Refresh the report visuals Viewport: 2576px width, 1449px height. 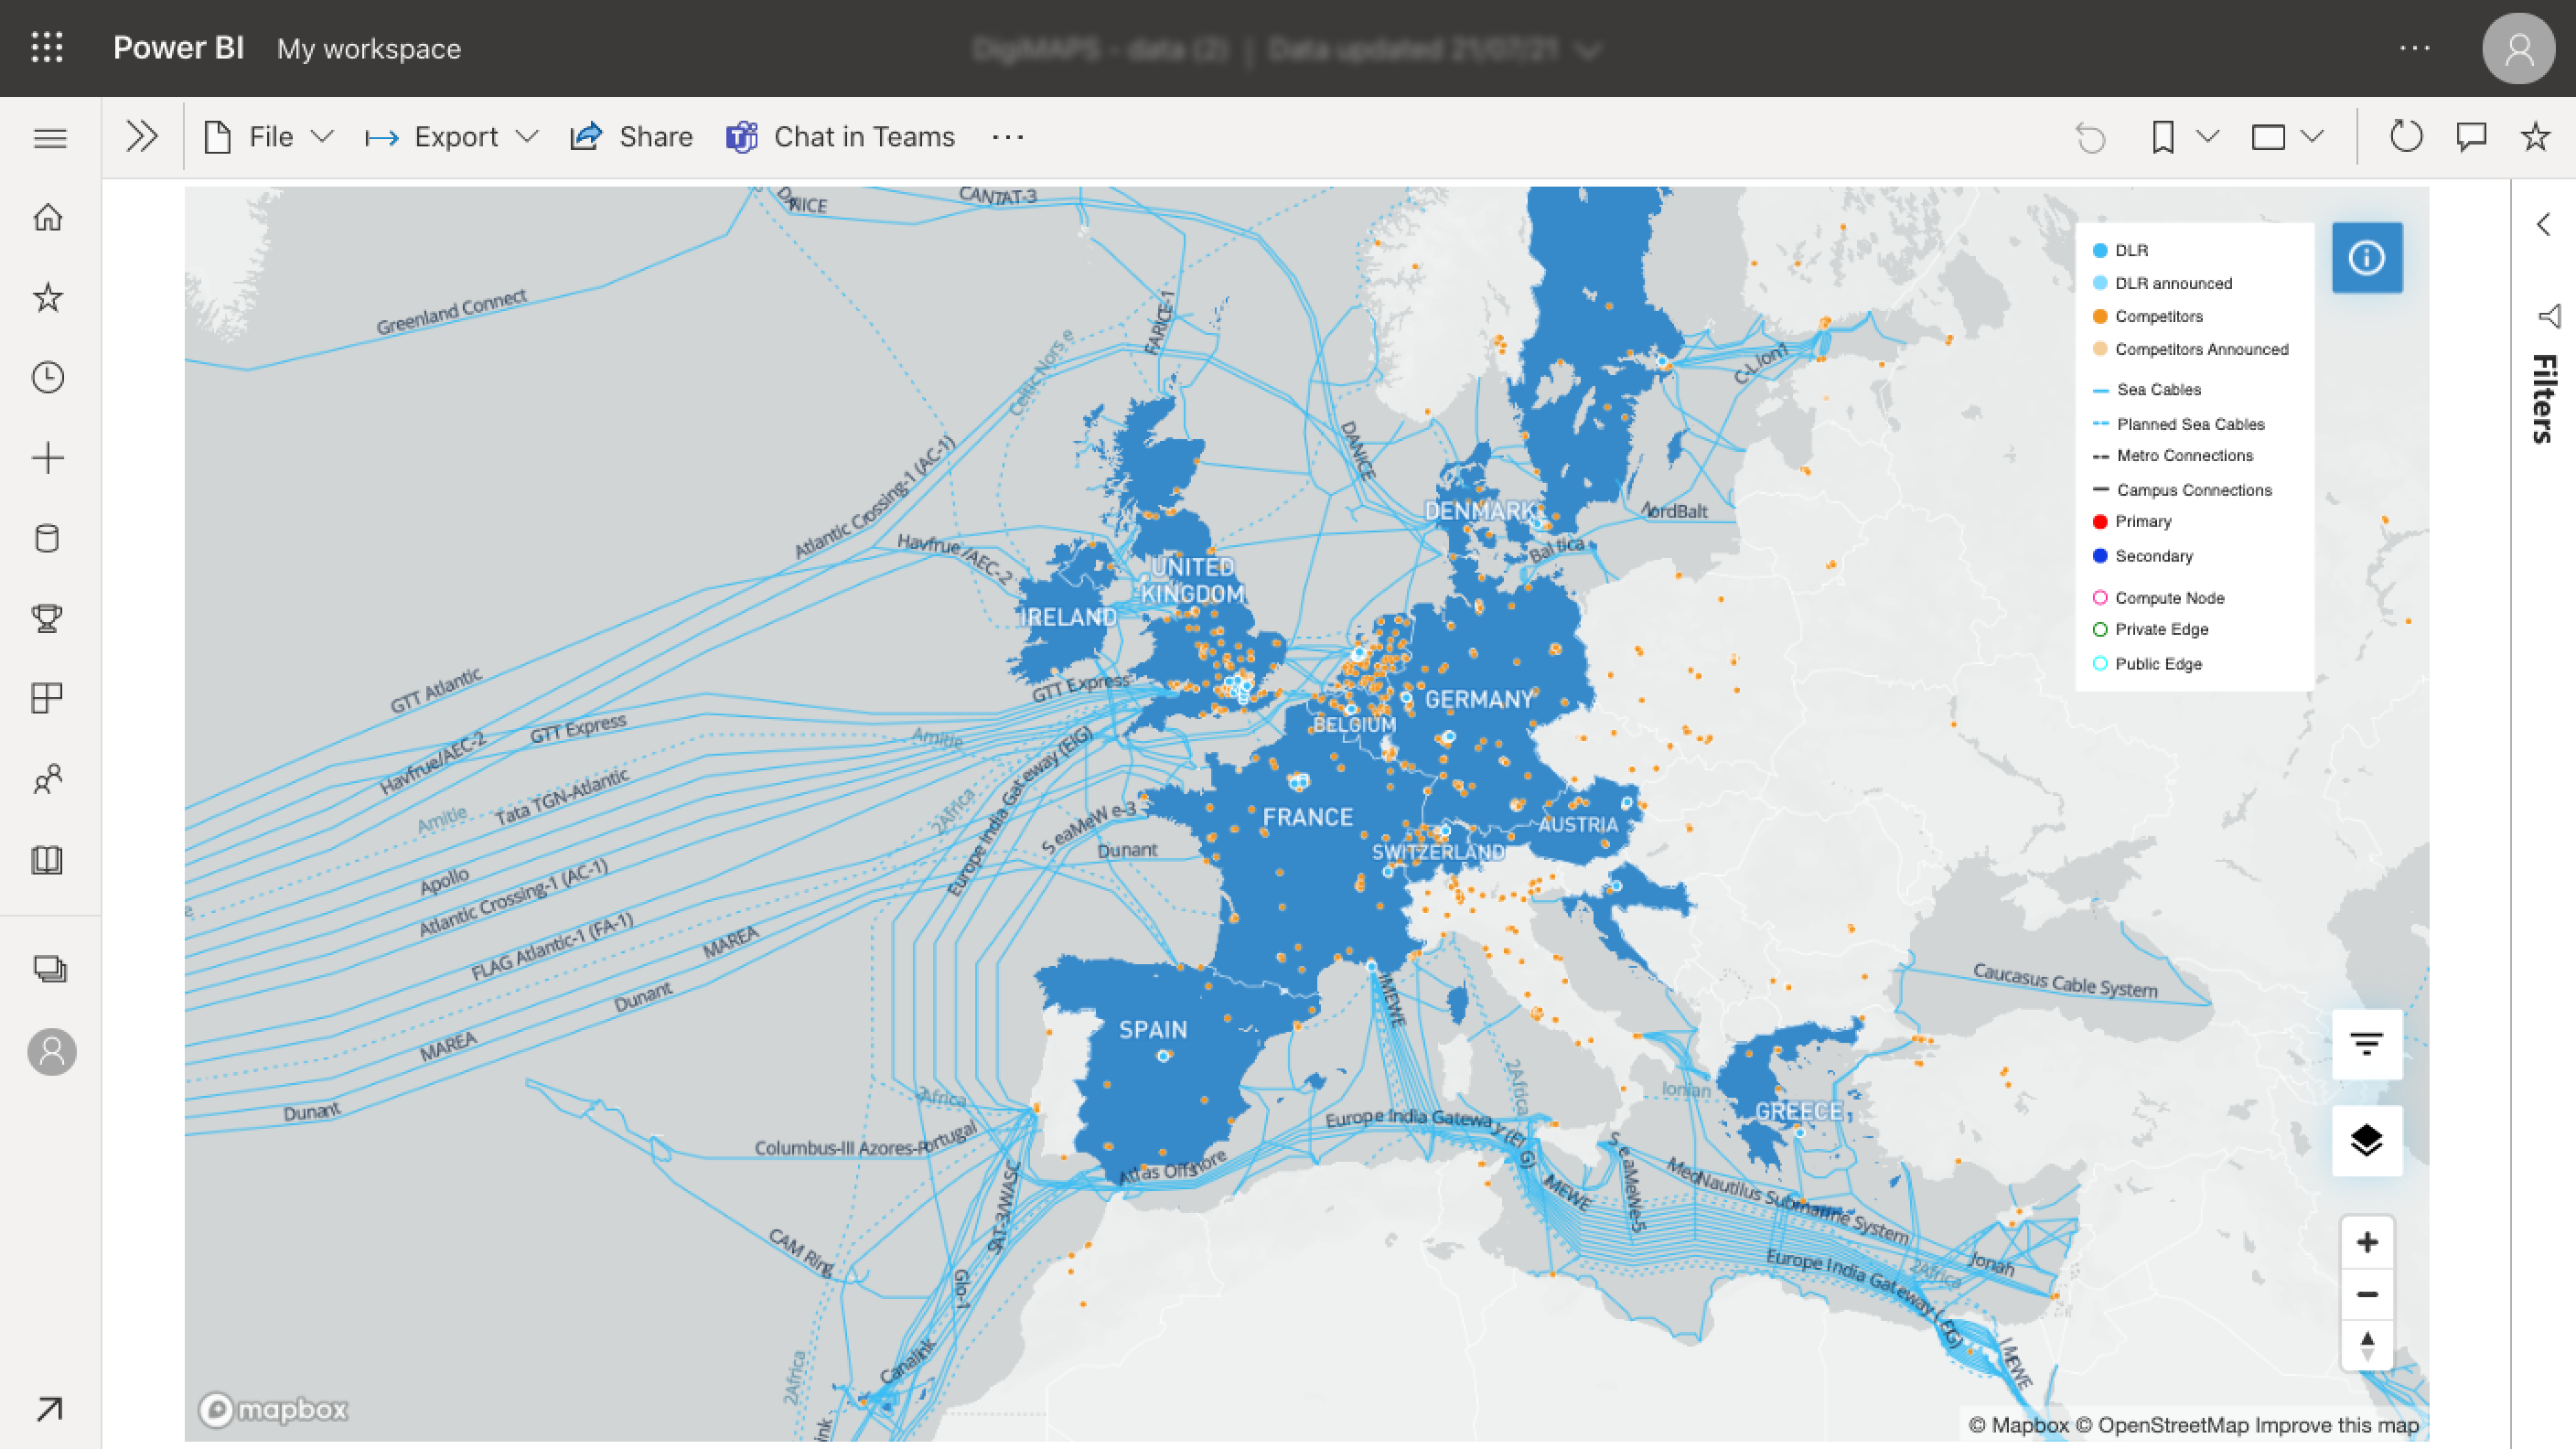tap(2406, 137)
